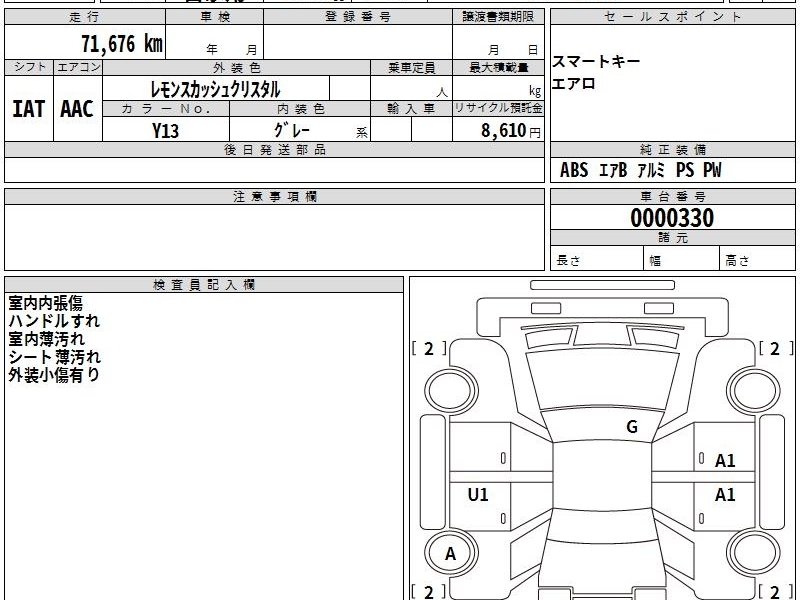800x600 pixels.
Task: Click the inspector note シート薄汚れ
Action: 55,357
